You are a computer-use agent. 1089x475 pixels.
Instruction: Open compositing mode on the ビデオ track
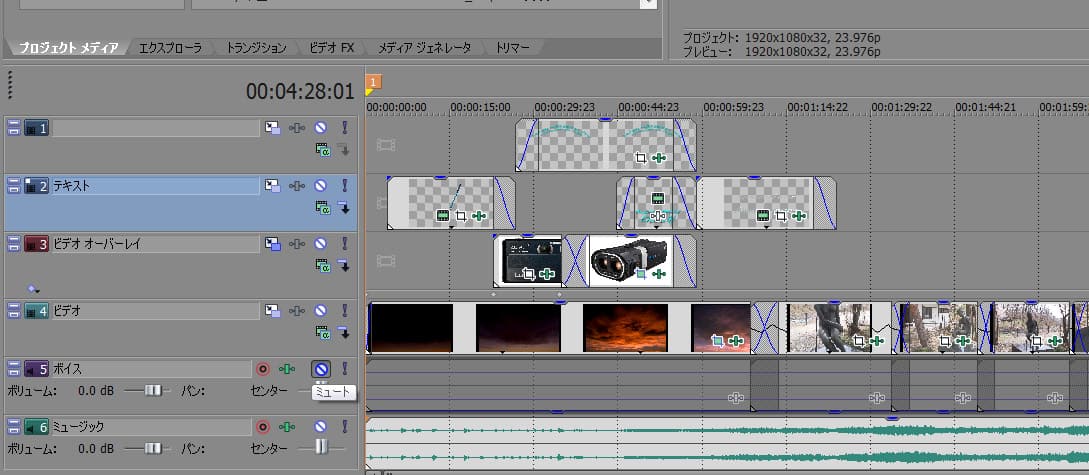[322, 332]
